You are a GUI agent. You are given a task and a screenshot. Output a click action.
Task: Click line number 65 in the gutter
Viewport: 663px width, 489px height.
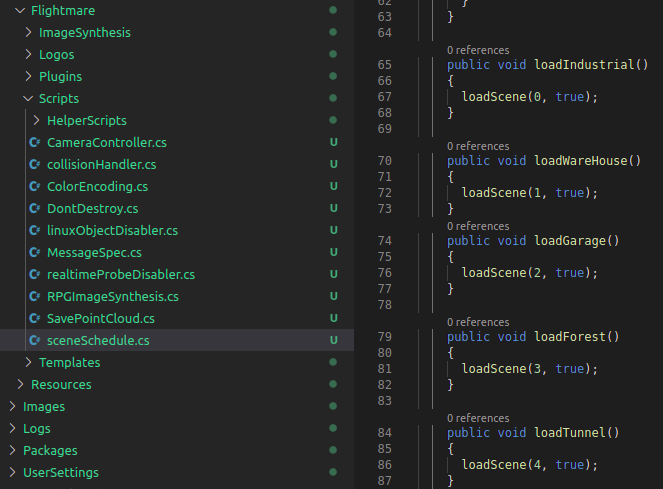(x=384, y=65)
